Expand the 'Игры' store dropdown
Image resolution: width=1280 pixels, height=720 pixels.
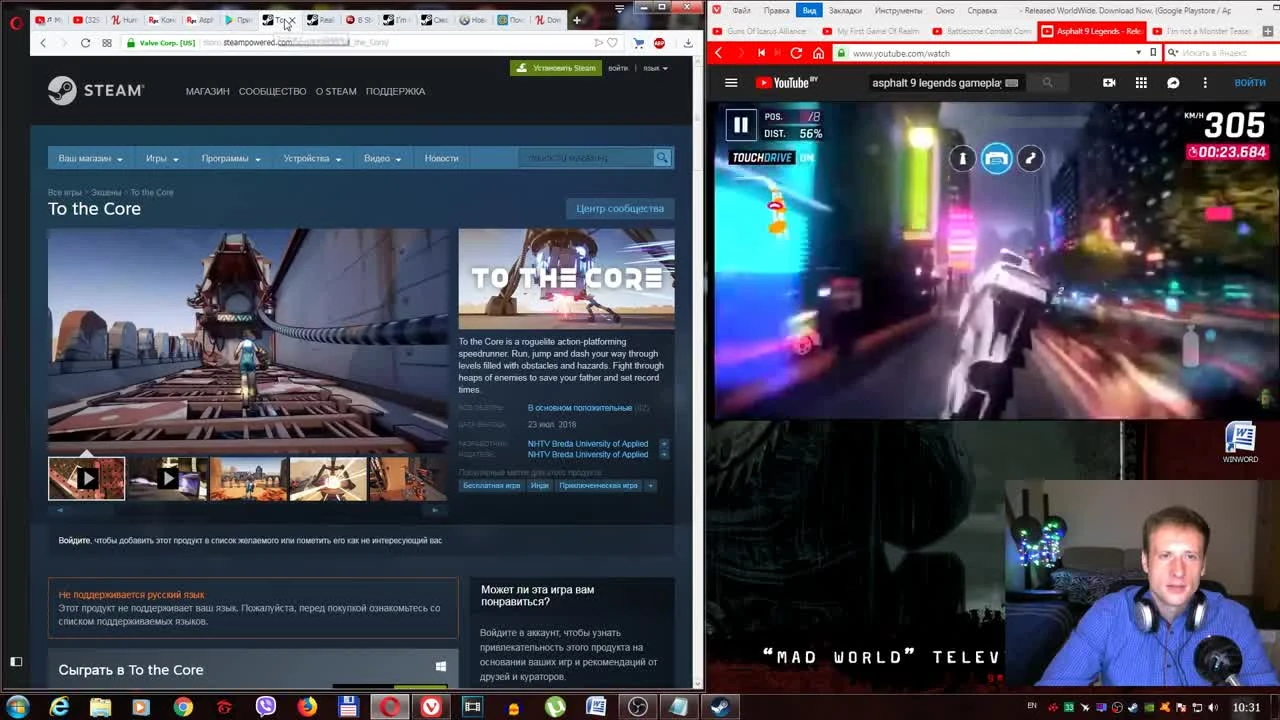pyautogui.click(x=162, y=158)
